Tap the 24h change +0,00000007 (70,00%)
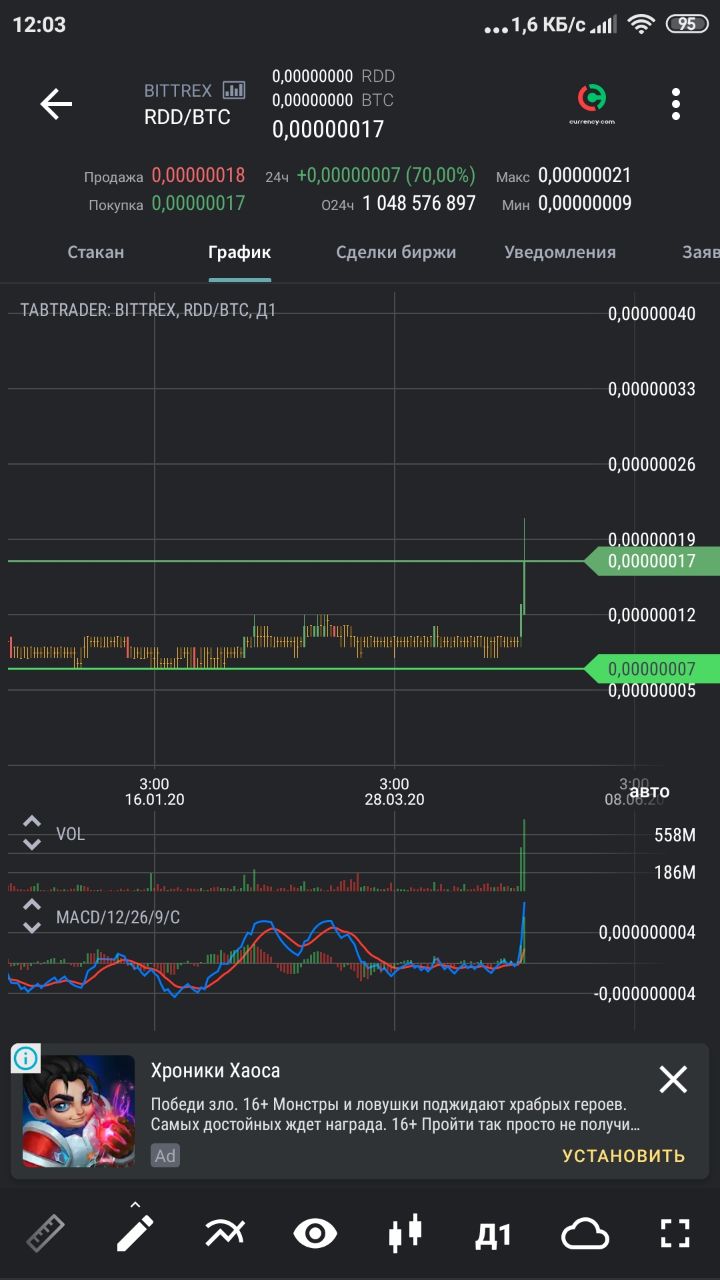 point(386,175)
